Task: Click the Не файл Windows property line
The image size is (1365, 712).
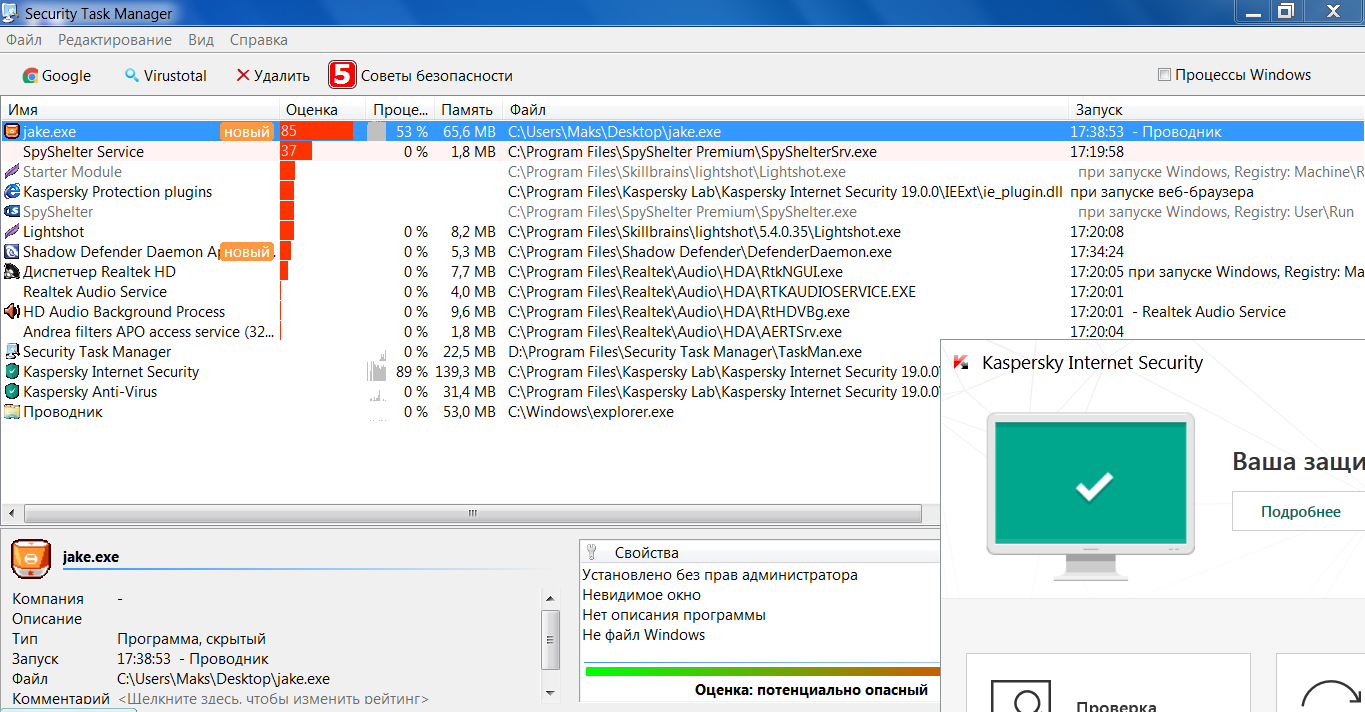Action: [x=644, y=635]
